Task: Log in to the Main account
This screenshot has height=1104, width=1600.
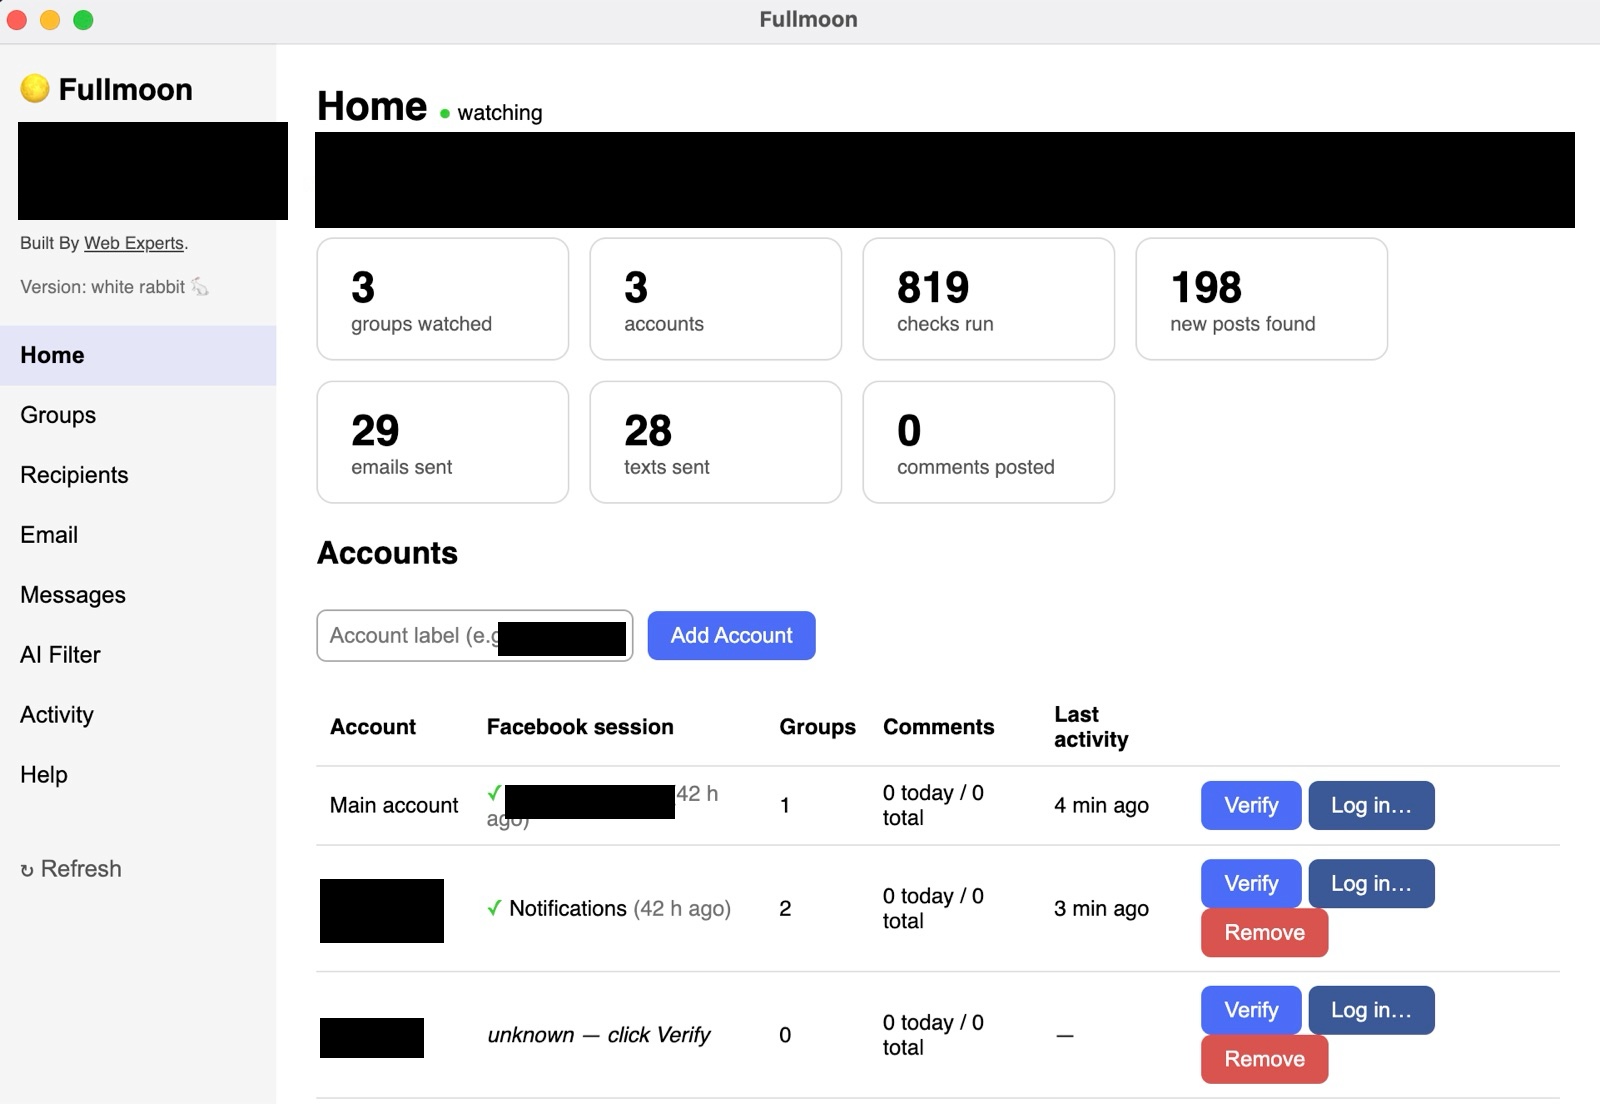Action: coord(1371,805)
